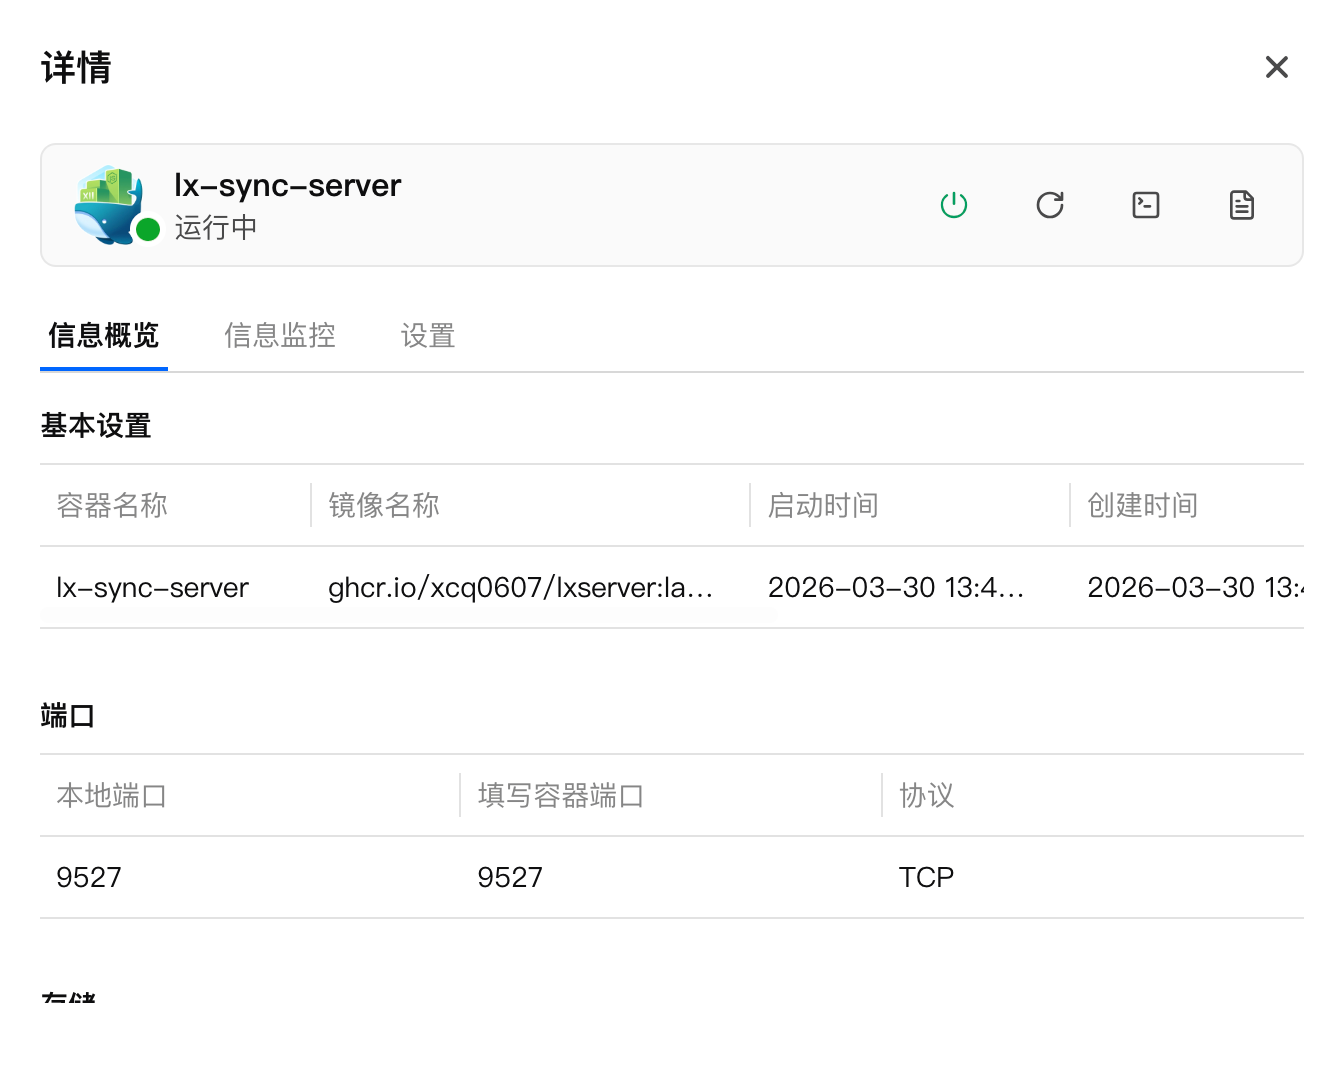
Task: Click the 镜像名称 column header
Action: point(384,505)
